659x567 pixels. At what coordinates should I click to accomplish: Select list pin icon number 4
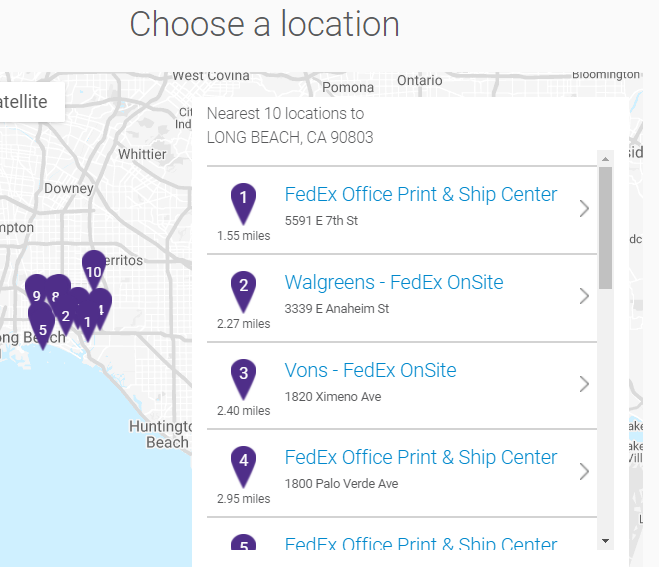coord(243,467)
